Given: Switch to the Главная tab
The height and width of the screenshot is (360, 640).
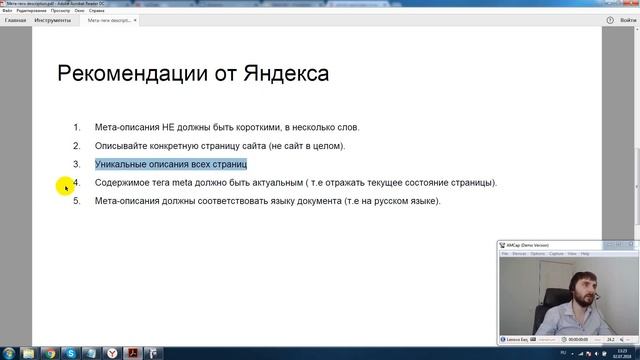Looking at the screenshot, I should (x=16, y=20).
